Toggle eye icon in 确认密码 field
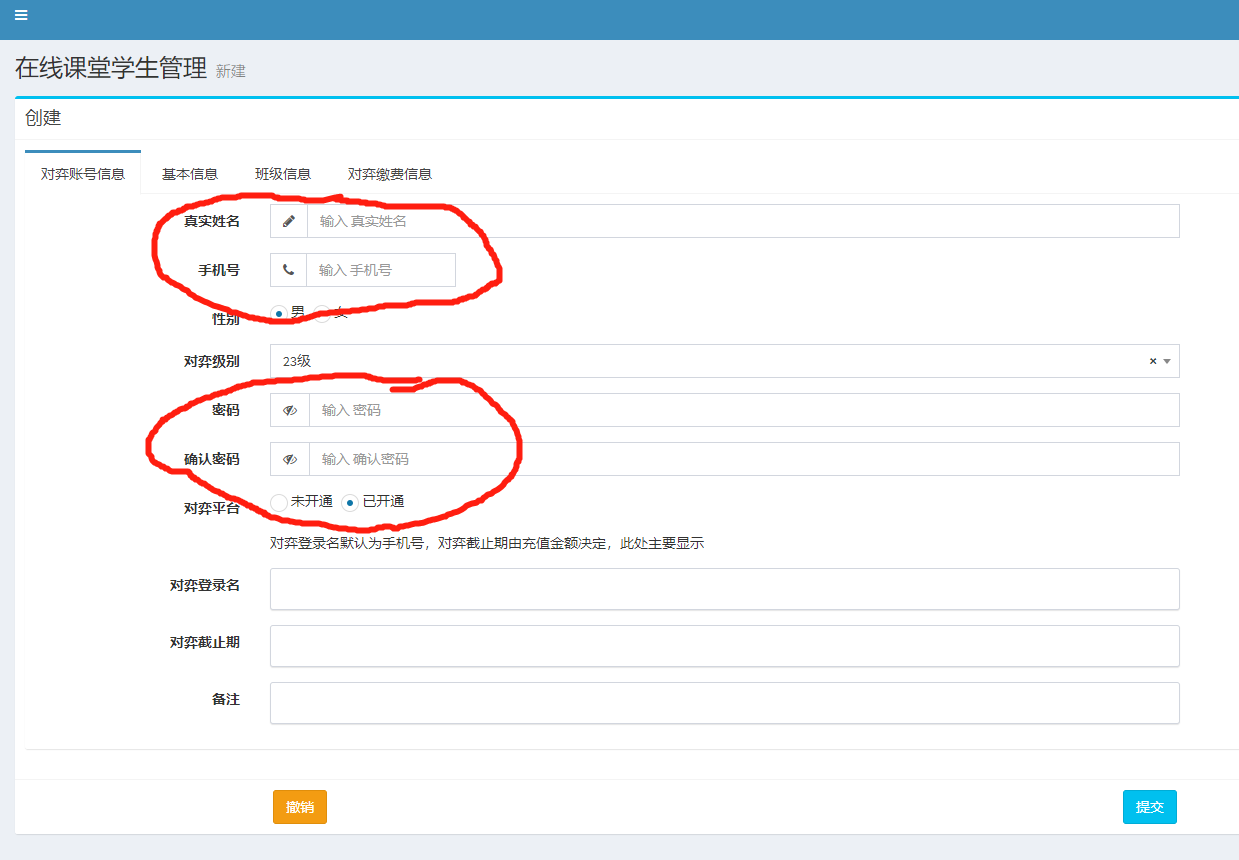 (x=290, y=459)
